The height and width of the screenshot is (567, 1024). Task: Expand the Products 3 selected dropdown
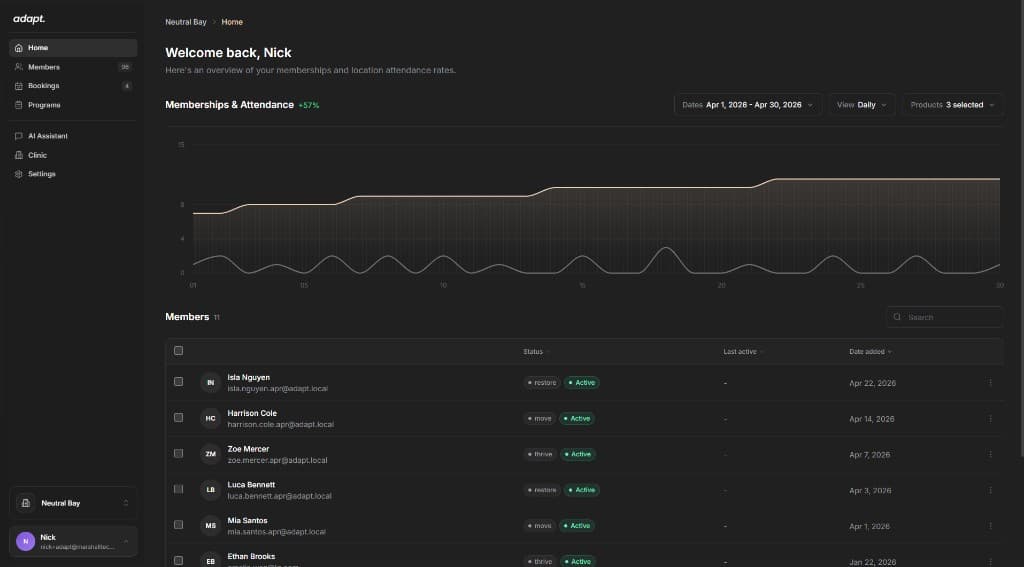[x=952, y=105]
